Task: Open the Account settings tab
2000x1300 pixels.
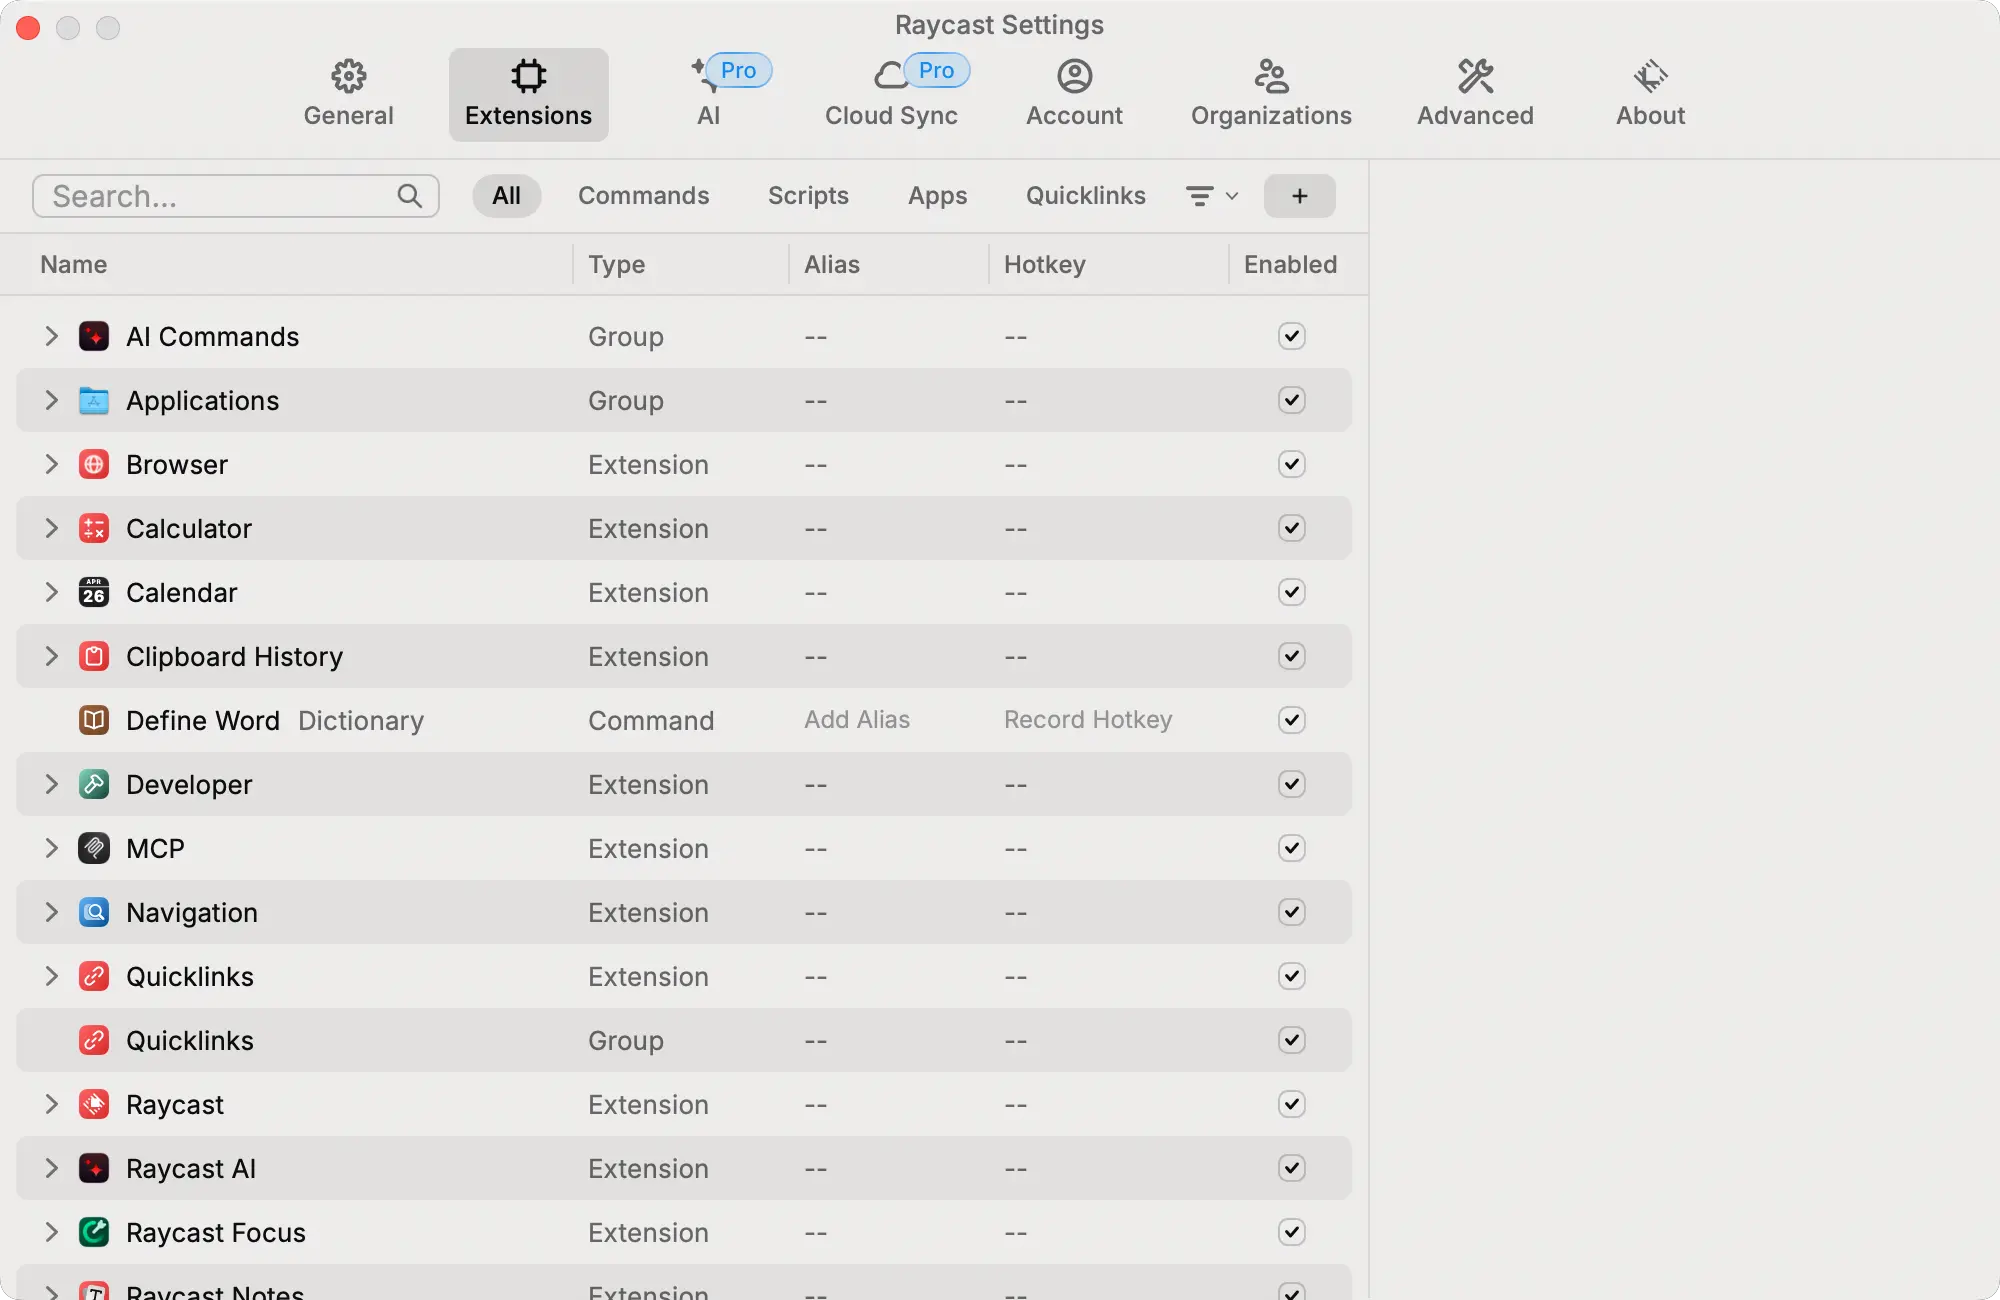Action: (1075, 94)
